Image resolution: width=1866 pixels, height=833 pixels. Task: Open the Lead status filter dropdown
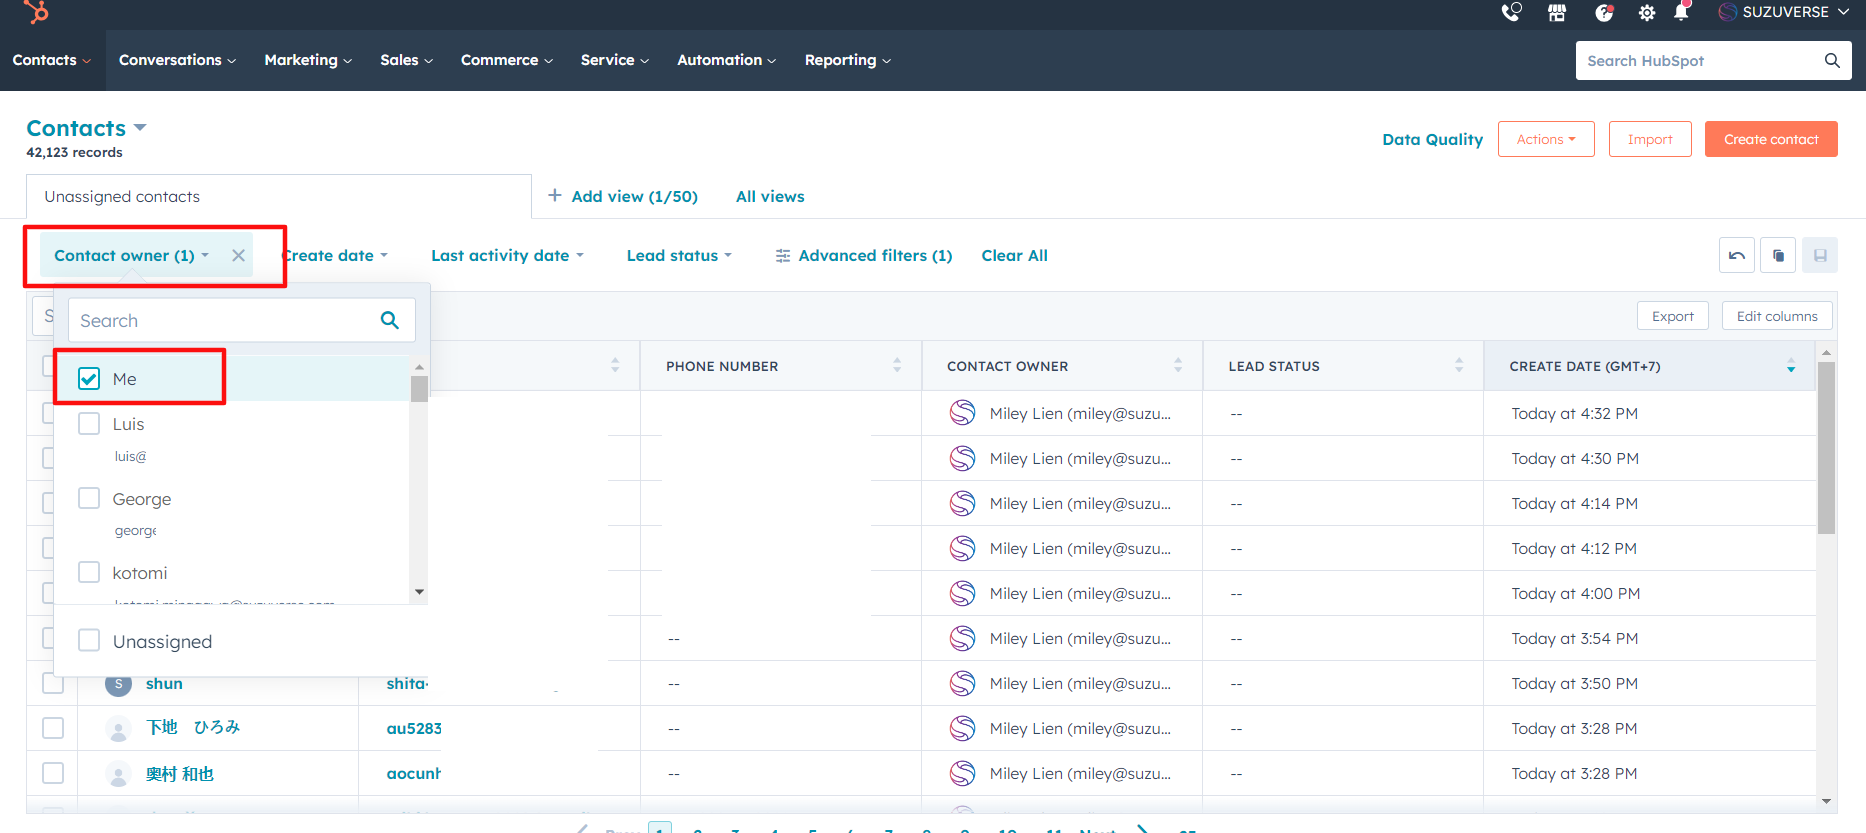point(679,255)
